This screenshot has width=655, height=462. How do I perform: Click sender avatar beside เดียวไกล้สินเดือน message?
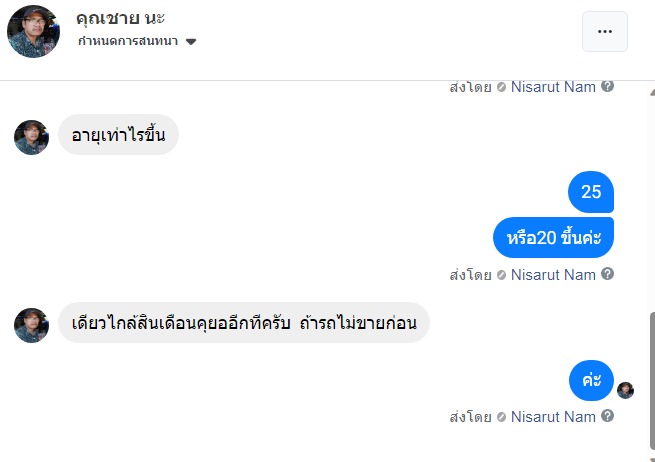click(x=31, y=325)
